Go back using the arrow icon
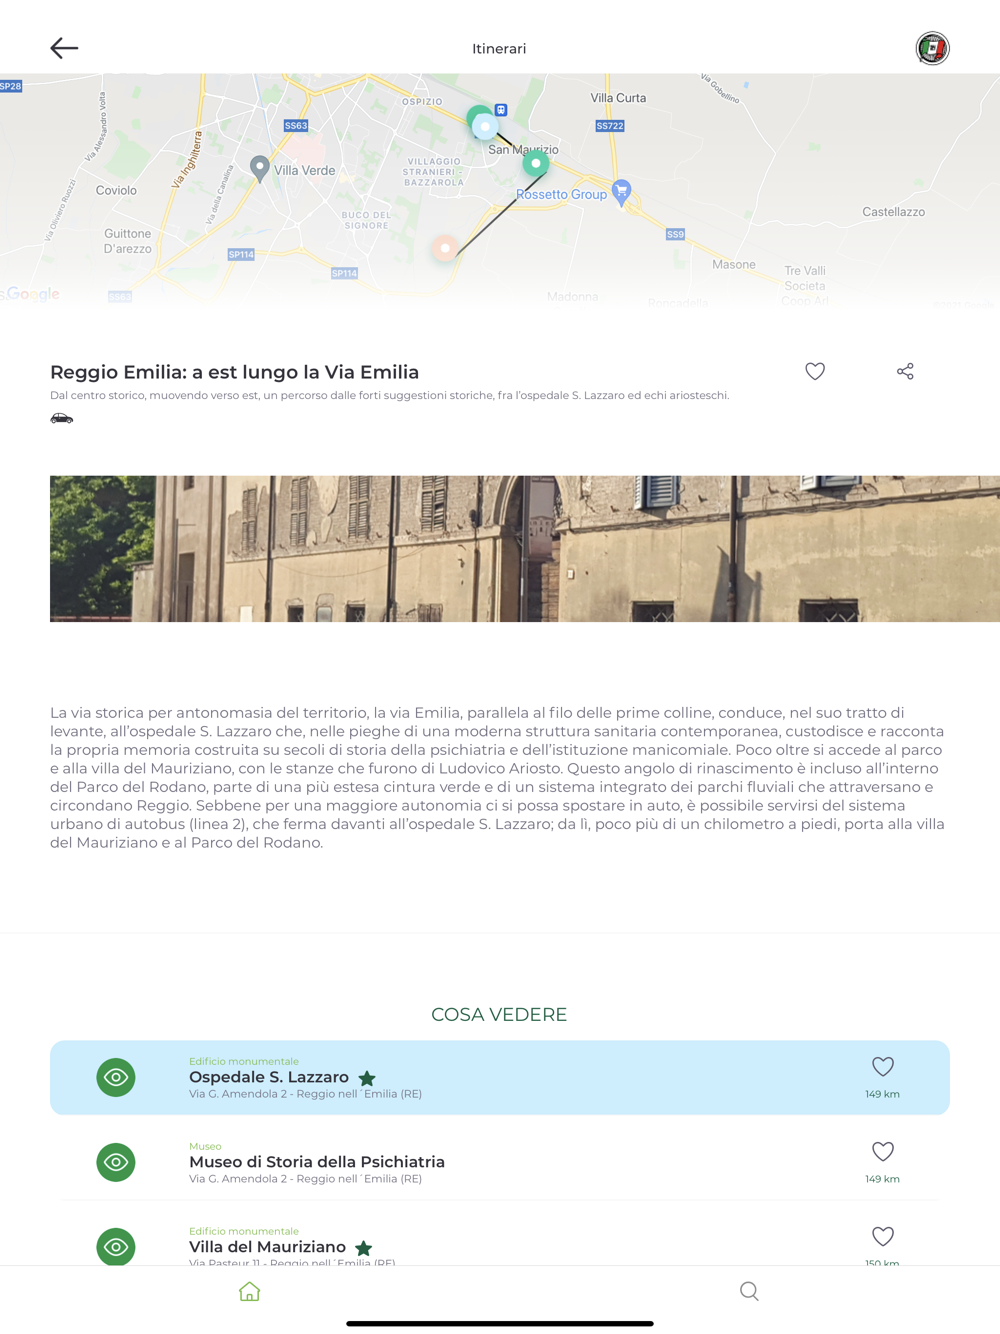This screenshot has width=1000, height=1334. pyautogui.click(x=64, y=48)
